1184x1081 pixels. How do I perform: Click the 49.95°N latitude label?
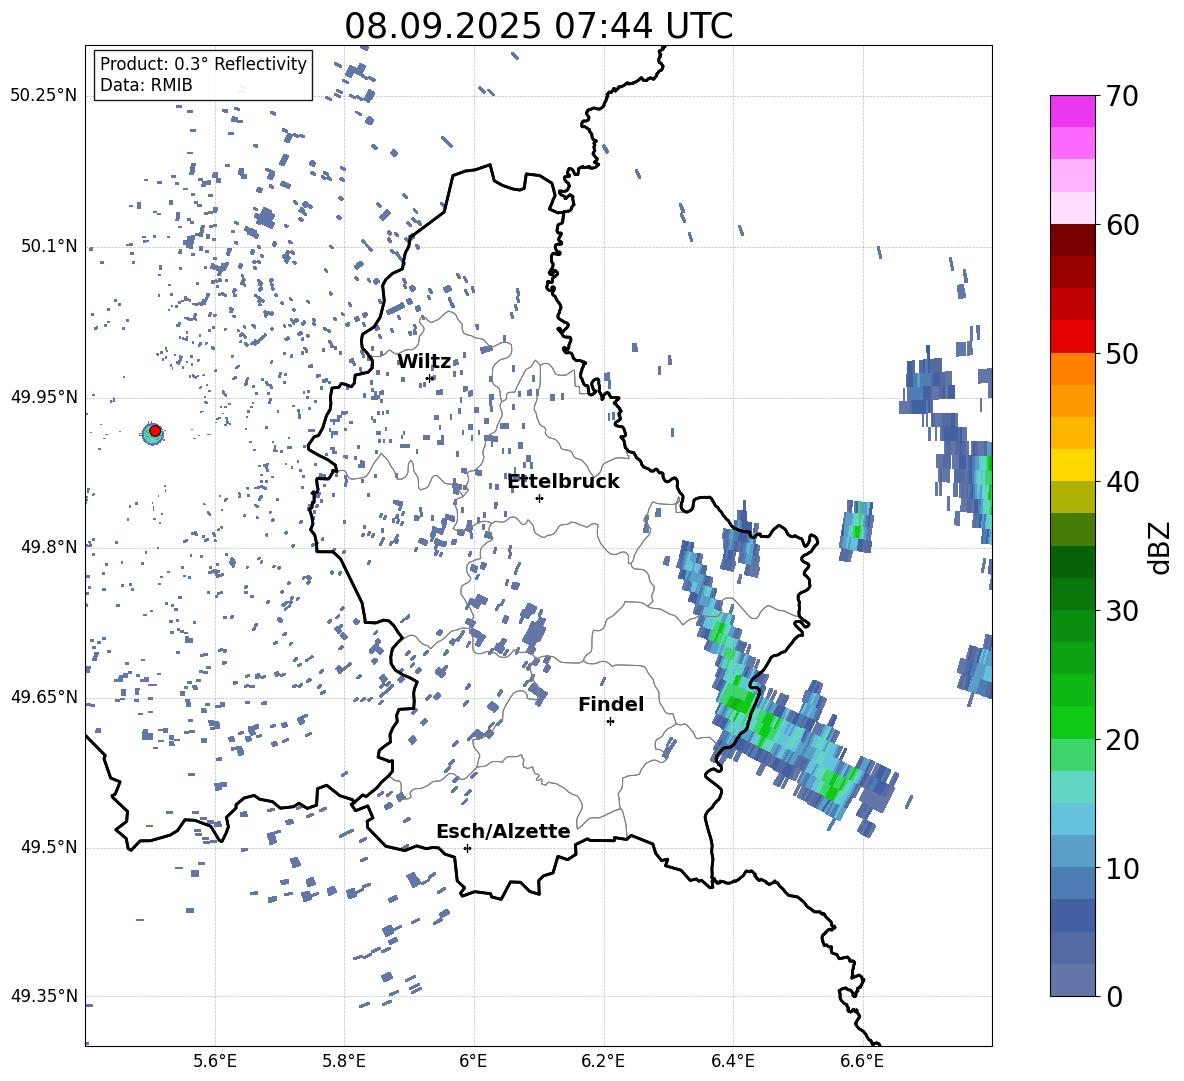[44, 396]
